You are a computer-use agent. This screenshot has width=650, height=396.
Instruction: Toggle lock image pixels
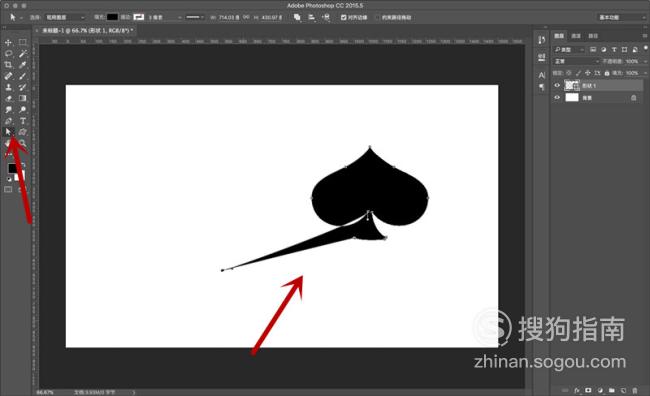578,73
